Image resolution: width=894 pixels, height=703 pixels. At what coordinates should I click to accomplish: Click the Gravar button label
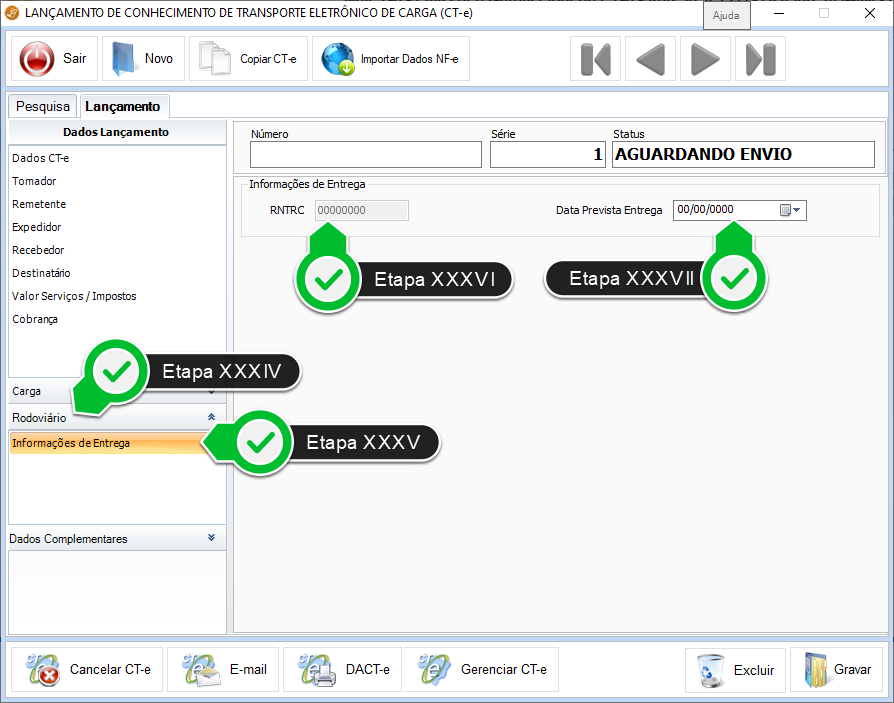[852, 669]
